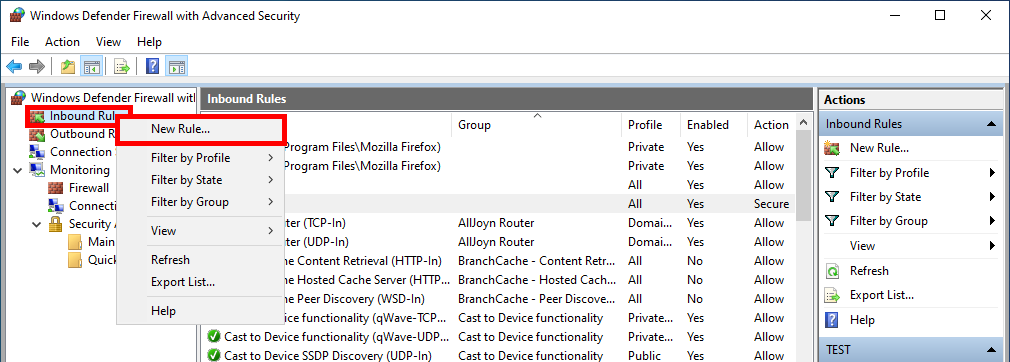Sort by the Profile column header
The image size is (1010, 362).
[x=652, y=125]
